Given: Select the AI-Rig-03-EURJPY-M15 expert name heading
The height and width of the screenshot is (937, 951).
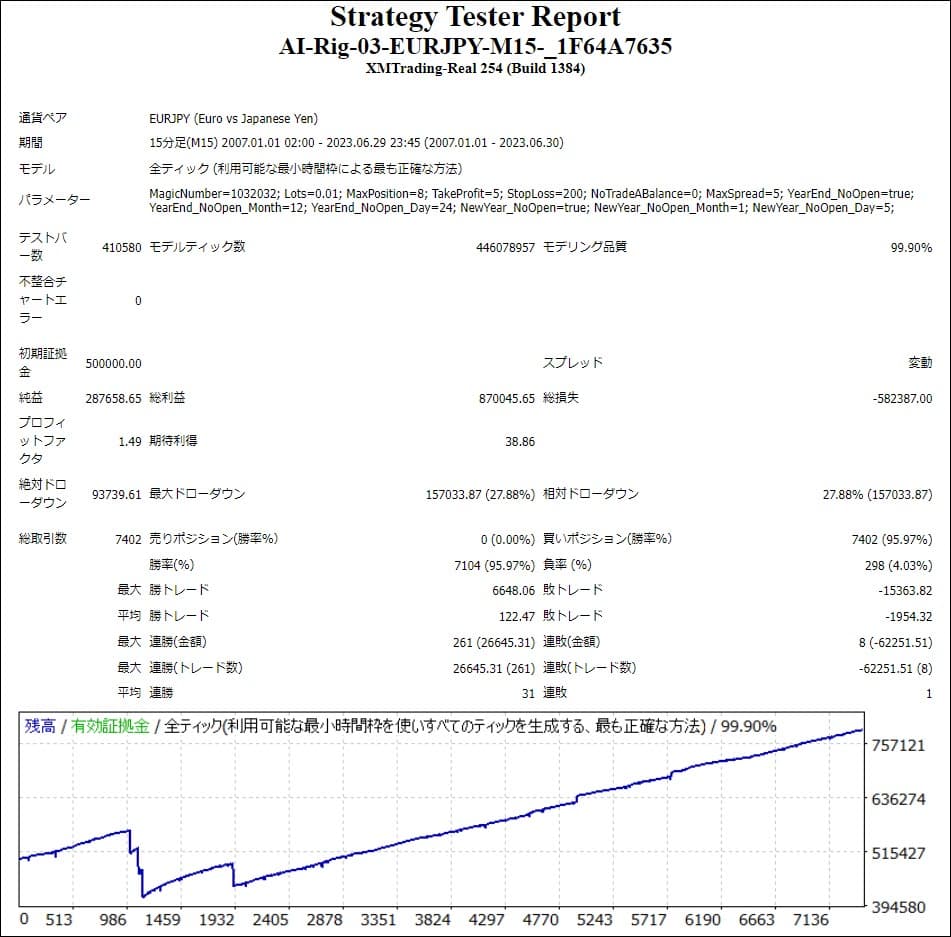Looking at the screenshot, I should [x=475, y=46].
